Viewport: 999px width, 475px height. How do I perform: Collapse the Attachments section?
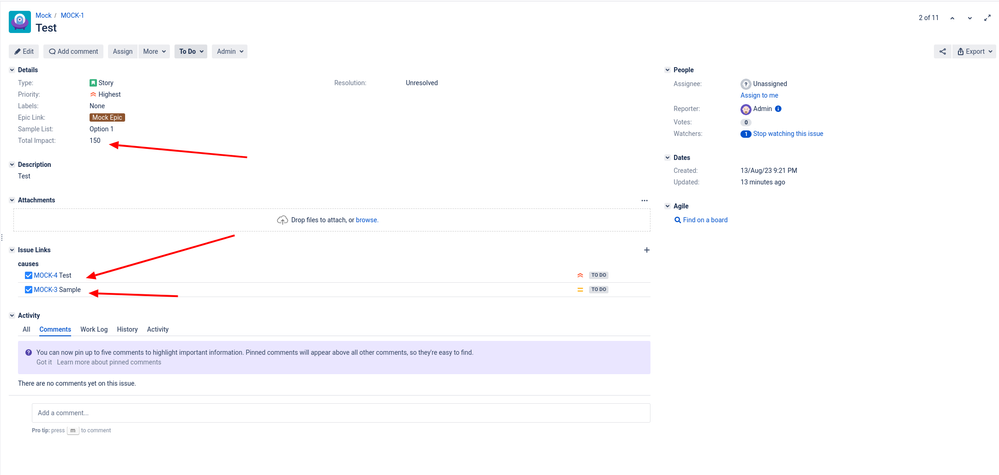pos(12,200)
